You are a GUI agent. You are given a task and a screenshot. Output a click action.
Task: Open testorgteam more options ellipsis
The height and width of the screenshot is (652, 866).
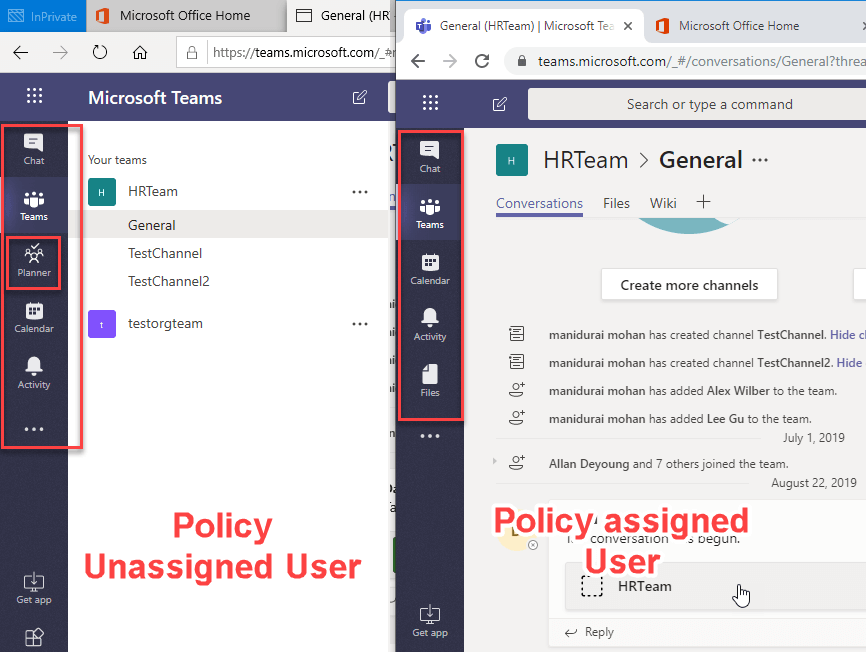point(360,324)
